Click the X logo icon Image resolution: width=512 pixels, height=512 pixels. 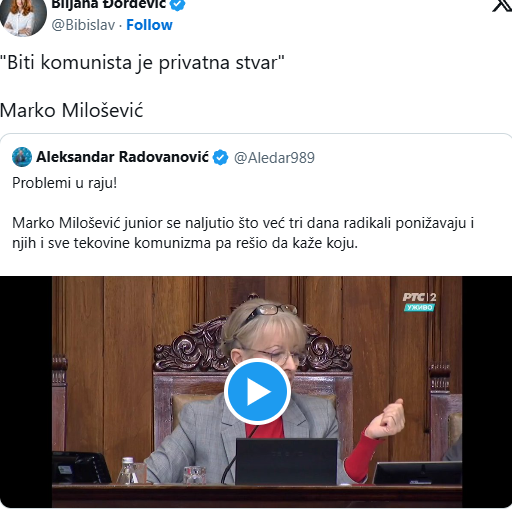click(503, 6)
